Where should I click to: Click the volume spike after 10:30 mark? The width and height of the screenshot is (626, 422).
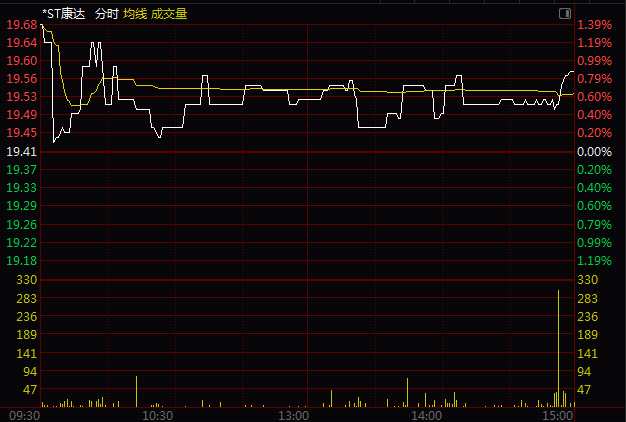pos(136,391)
